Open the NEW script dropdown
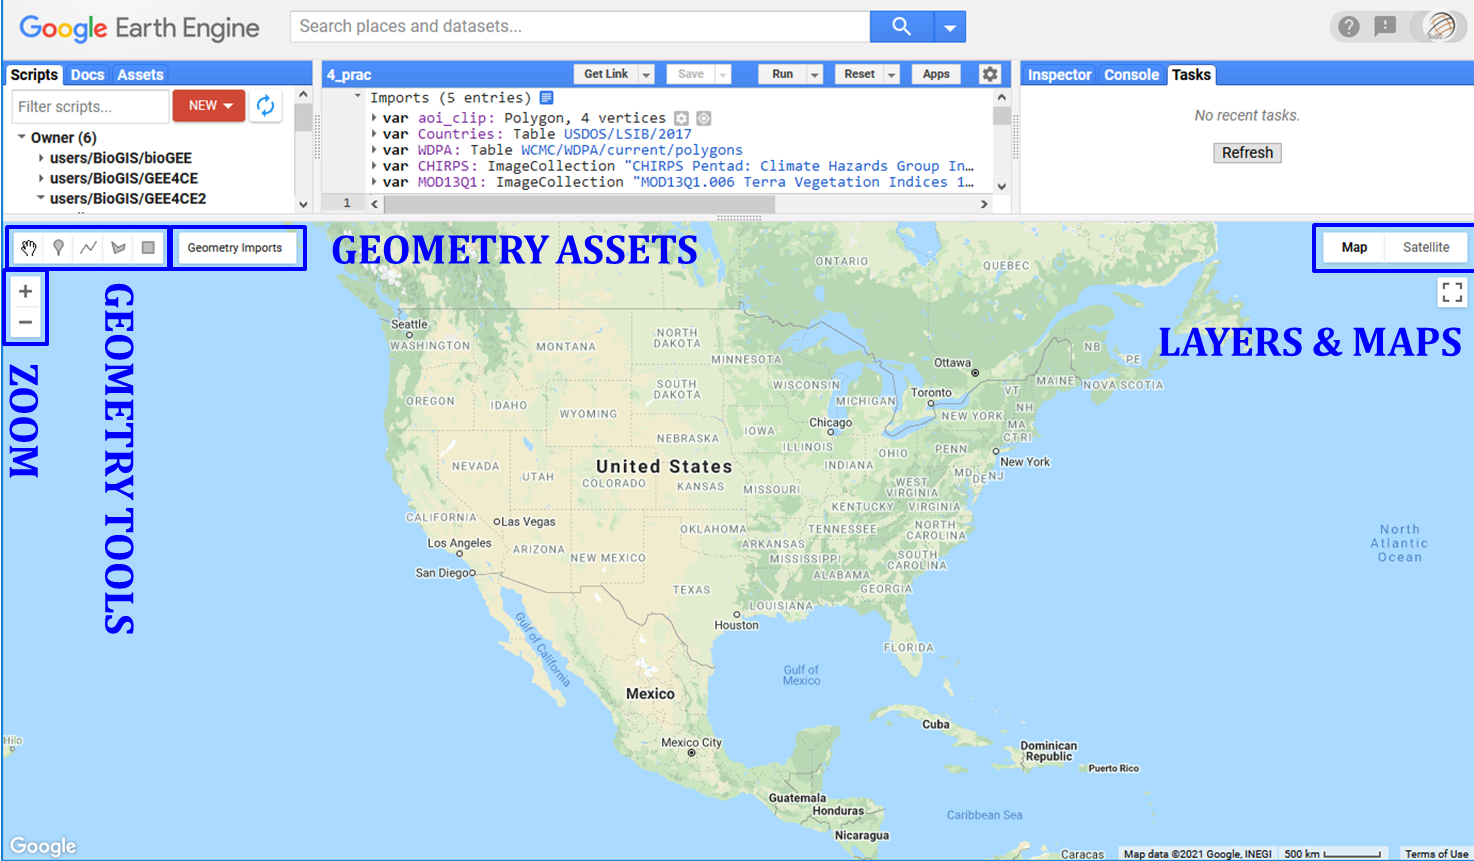 click(x=209, y=106)
